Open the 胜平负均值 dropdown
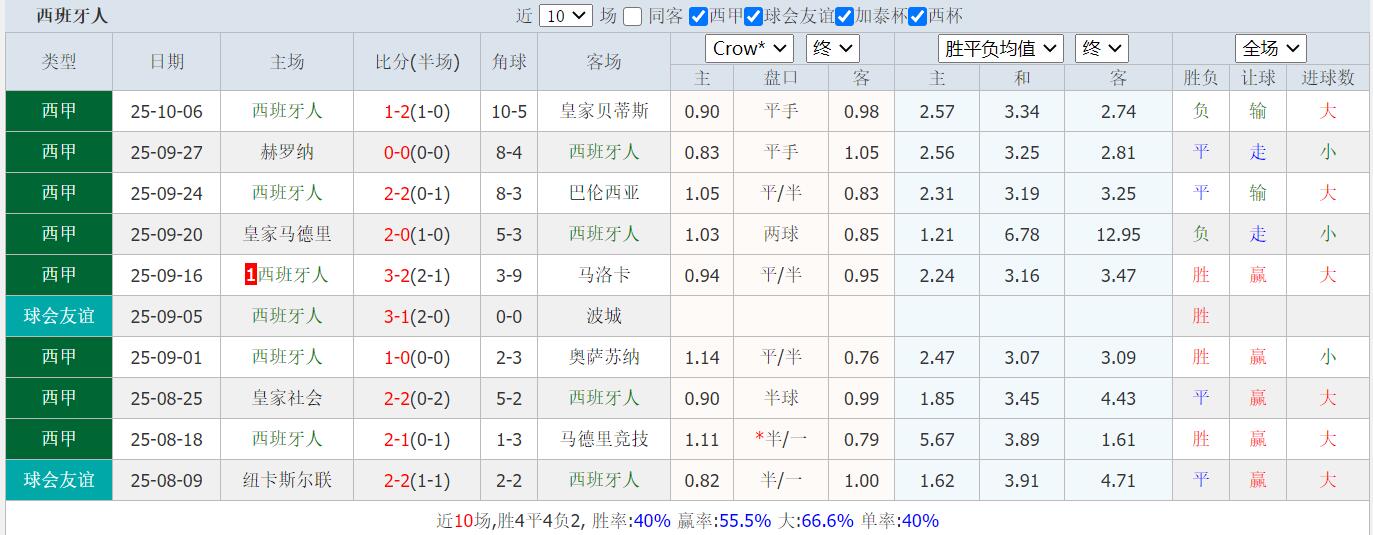The image size is (1373, 535). pyautogui.click(x=1000, y=48)
